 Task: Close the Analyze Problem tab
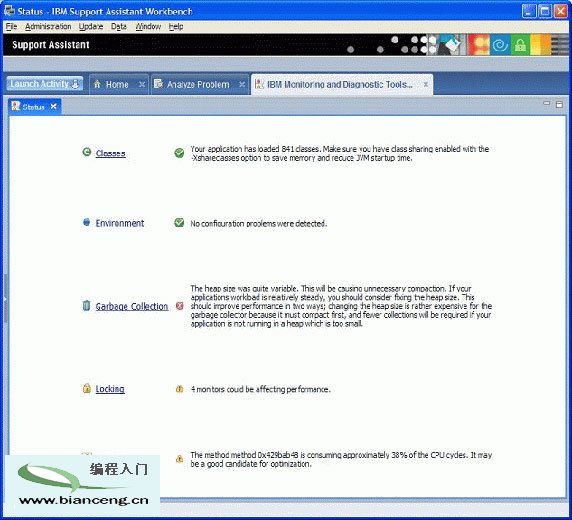(x=242, y=84)
